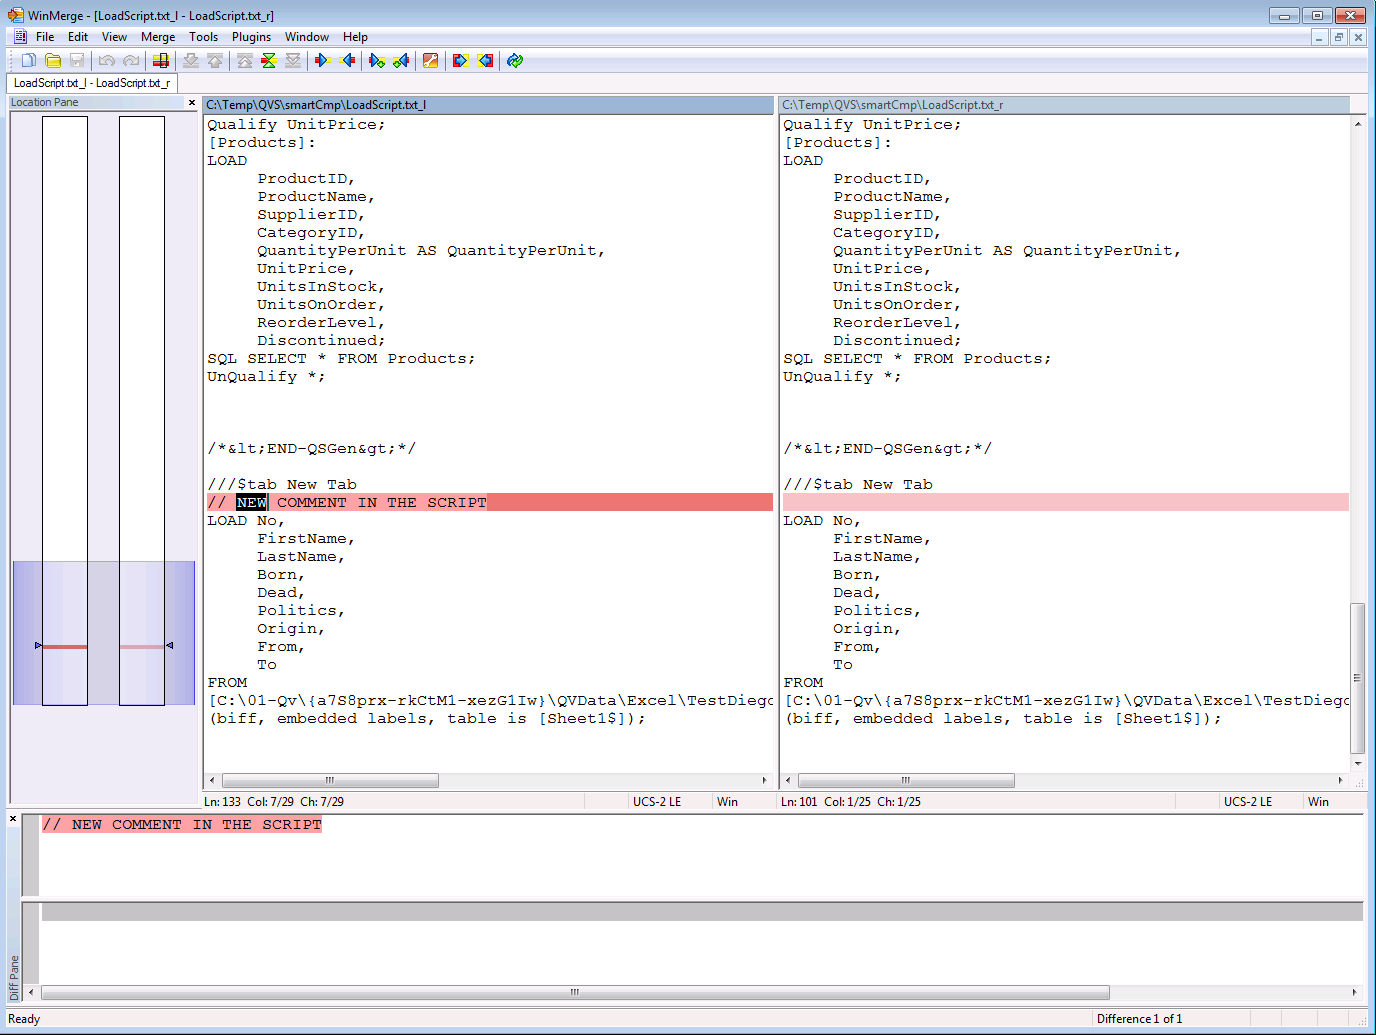This screenshot has width=1376, height=1035.
Task: Click the Copy All to Left icon
Action: (x=485, y=61)
